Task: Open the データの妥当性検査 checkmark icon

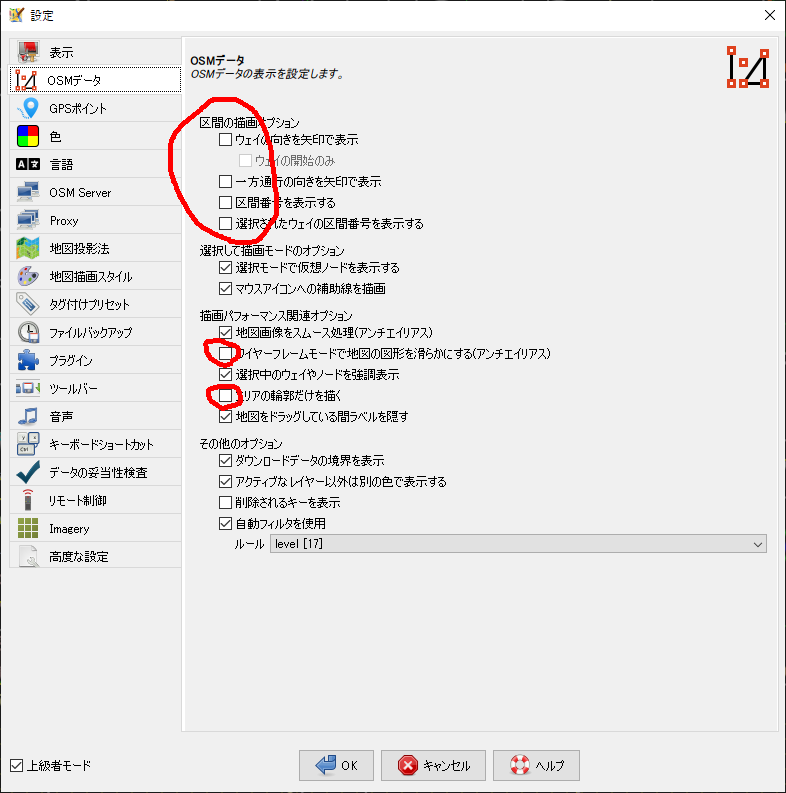Action: point(28,472)
